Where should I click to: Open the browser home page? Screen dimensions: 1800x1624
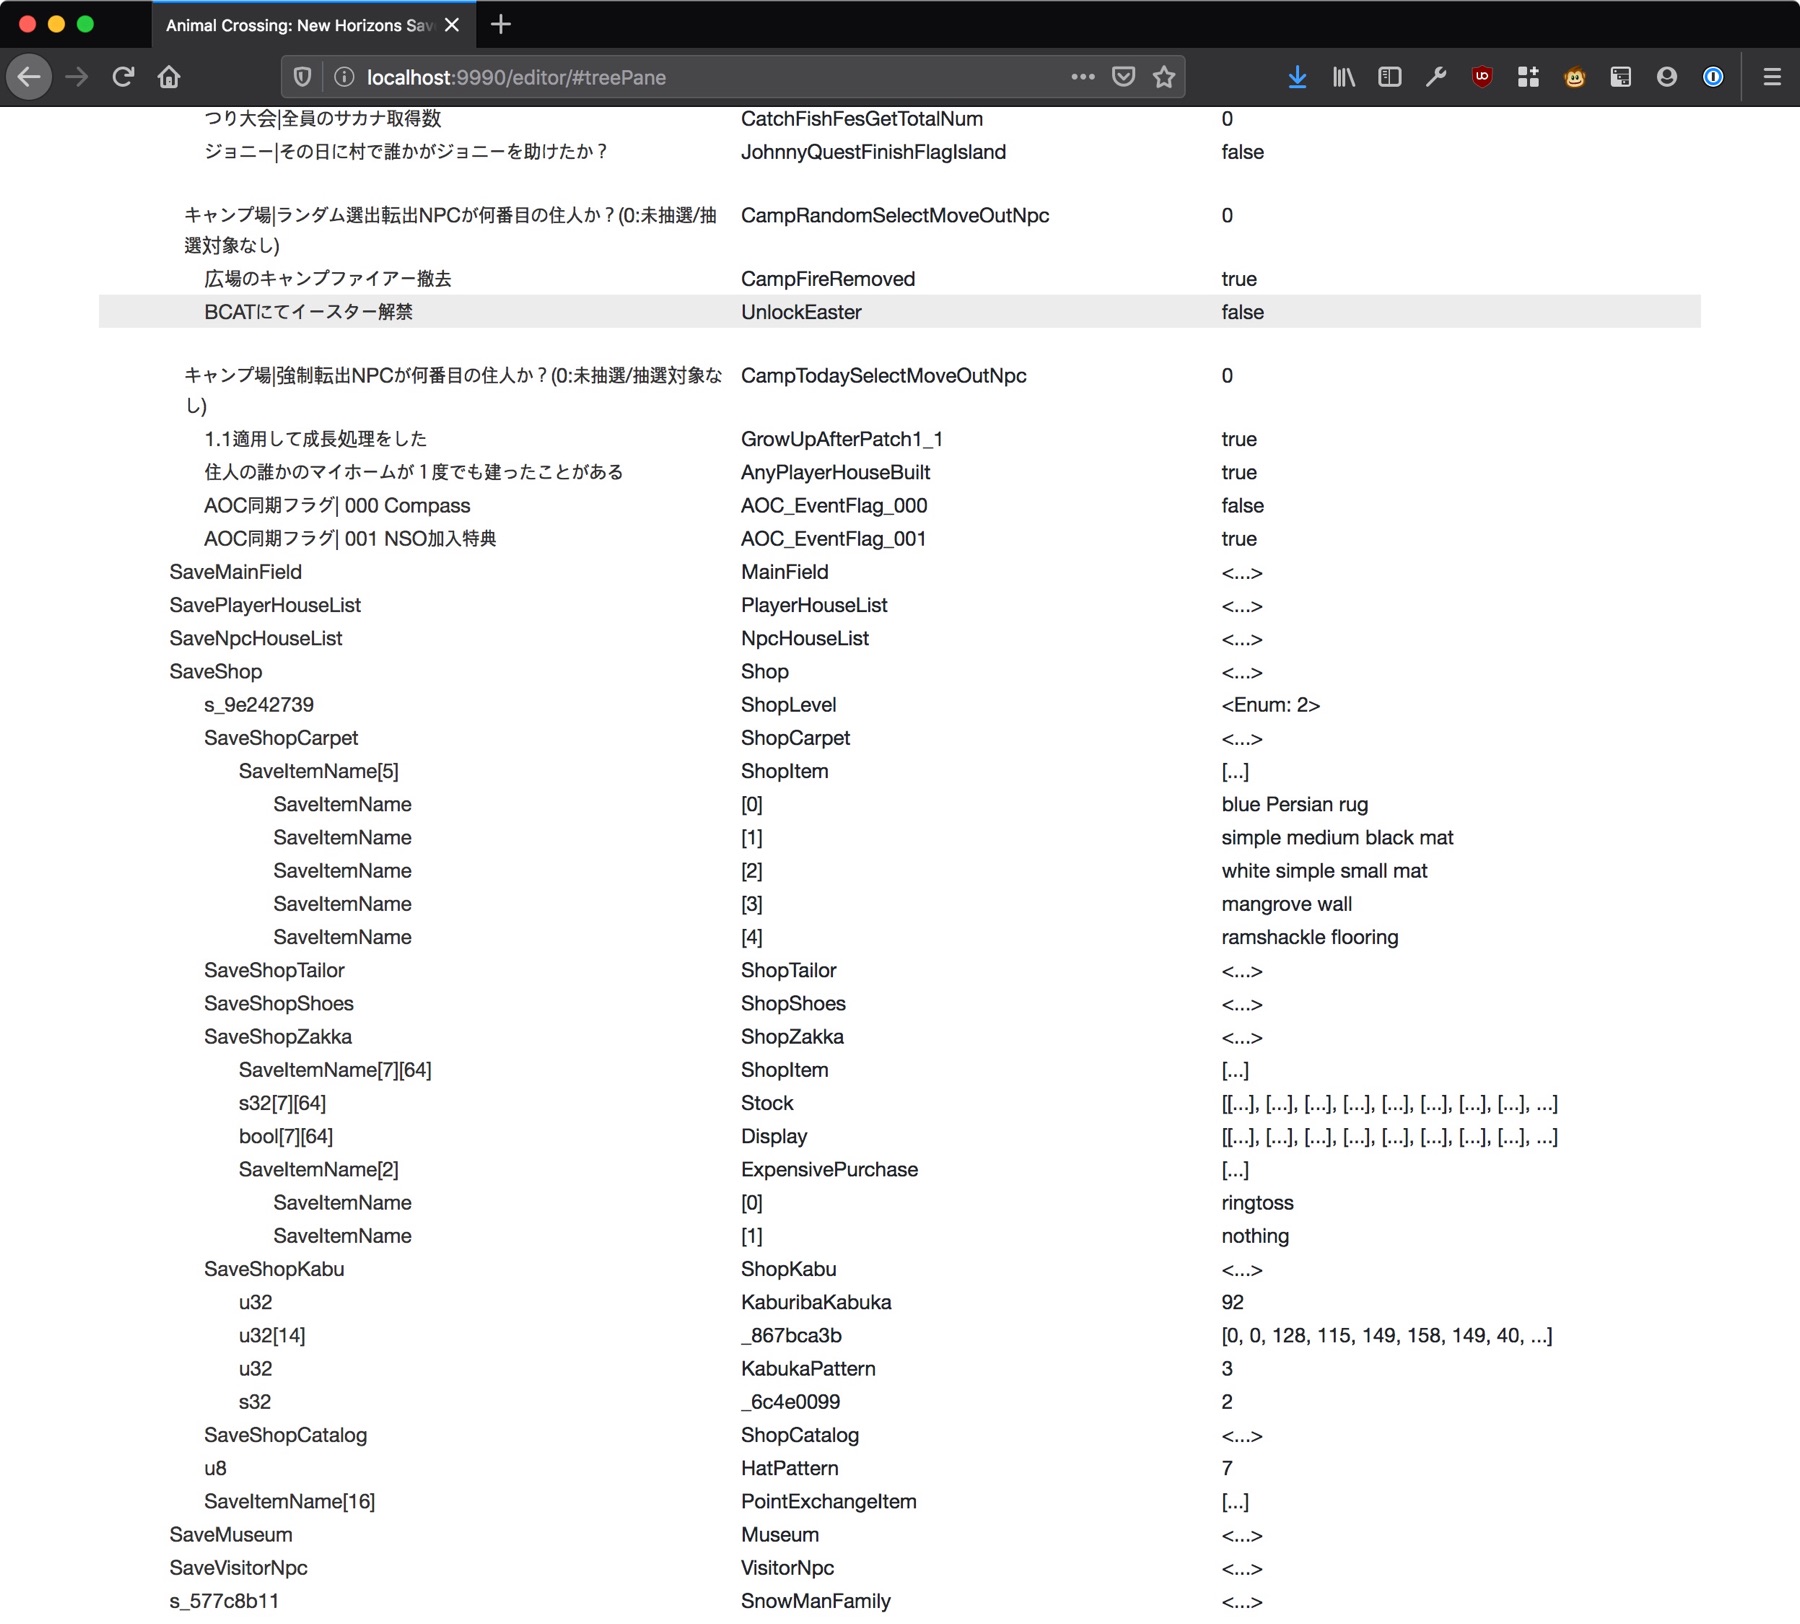[x=169, y=77]
